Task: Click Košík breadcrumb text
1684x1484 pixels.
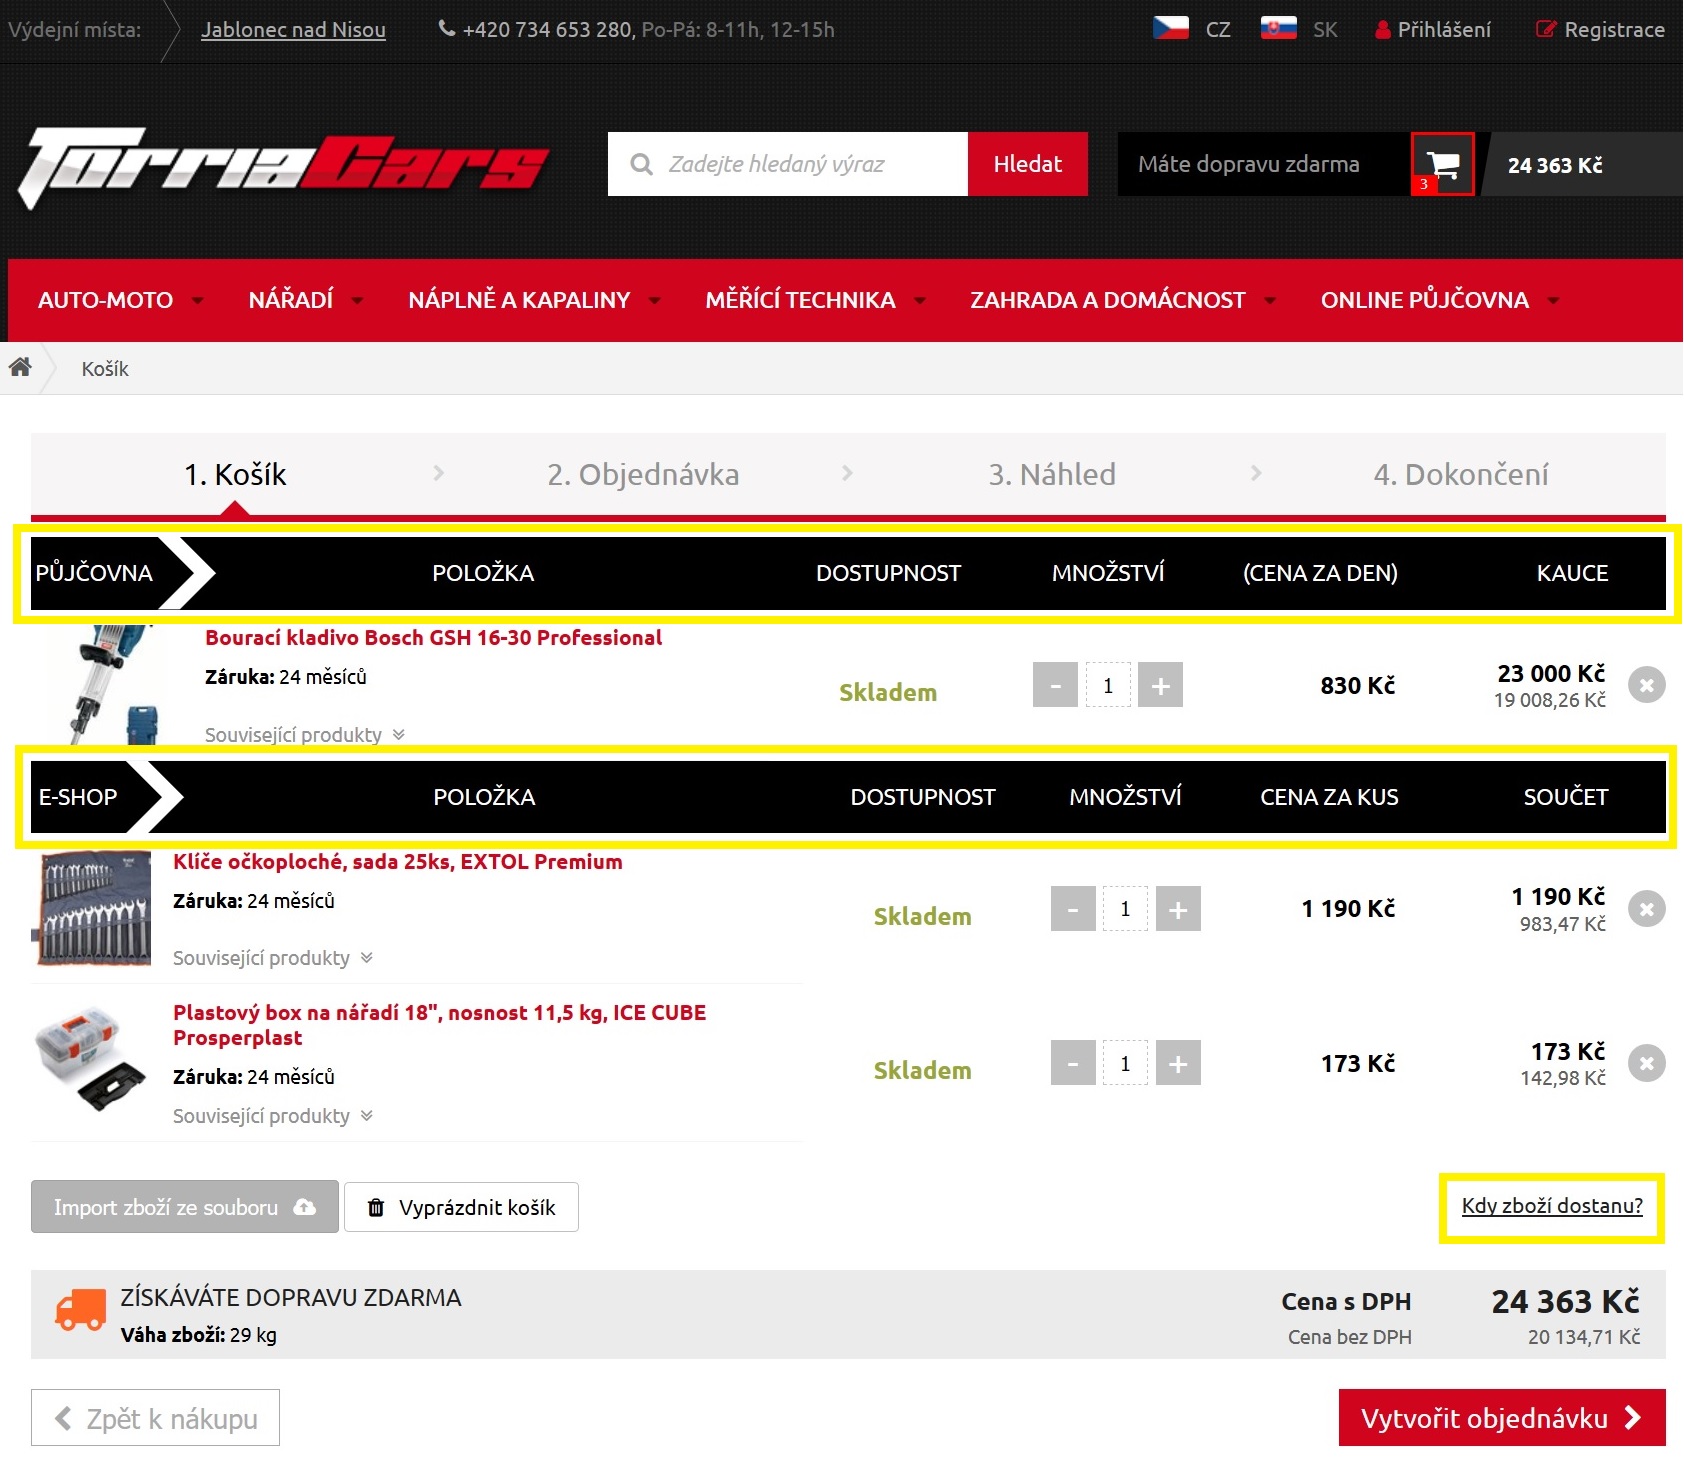Action: tap(105, 369)
